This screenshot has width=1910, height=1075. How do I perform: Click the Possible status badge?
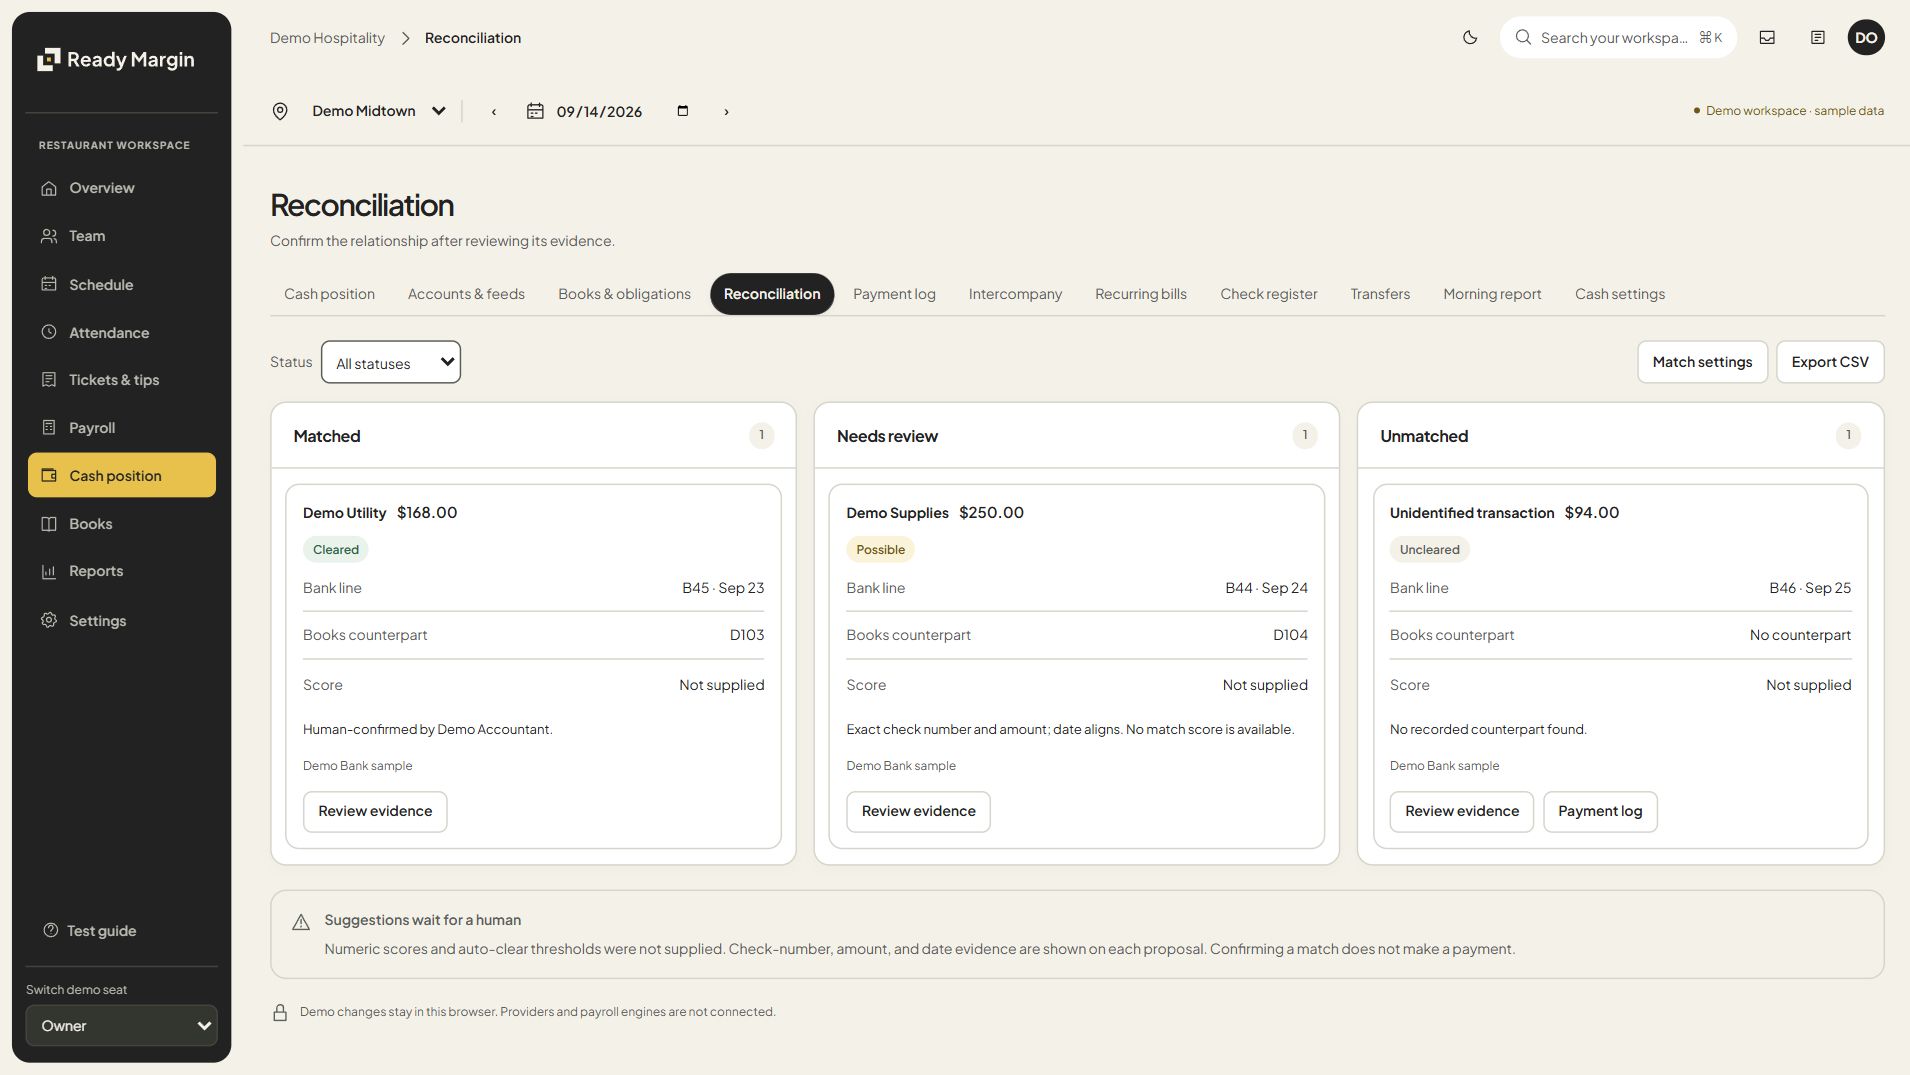pos(880,550)
